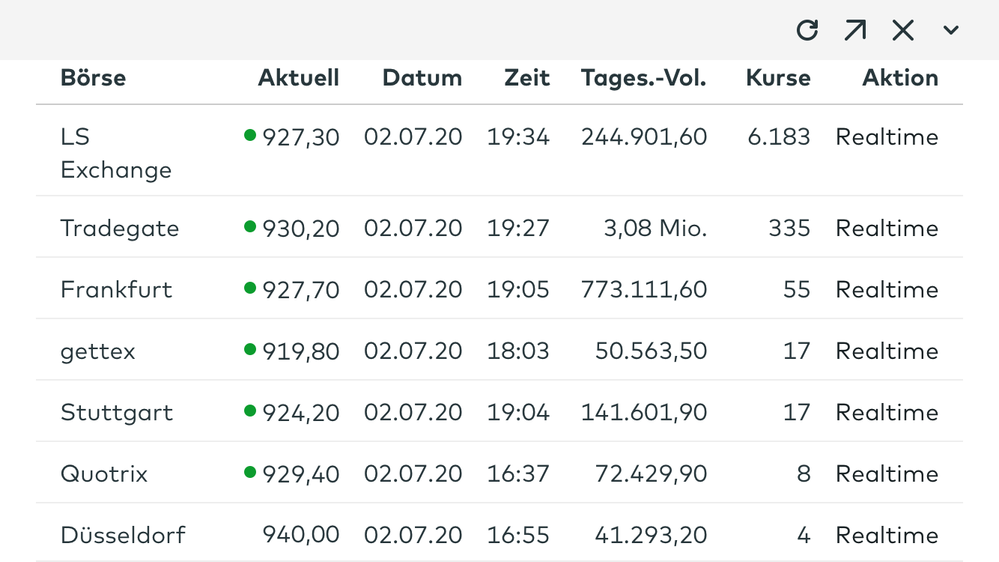The height and width of the screenshot is (562, 999).
Task: Open widget in new window arrow icon
Action: (855, 30)
